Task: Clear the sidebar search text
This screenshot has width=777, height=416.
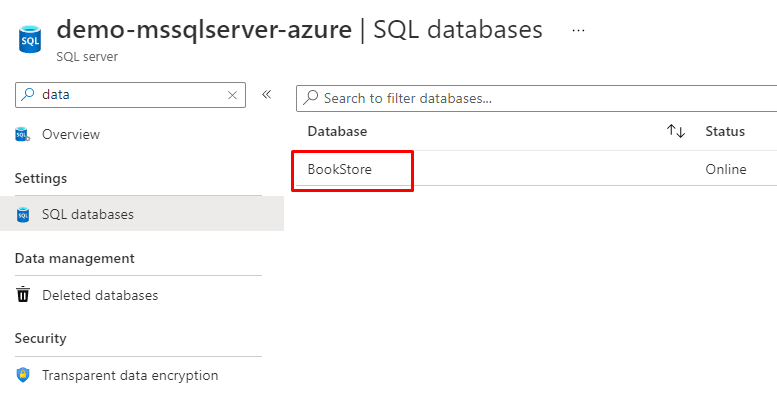Action: (x=233, y=95)
